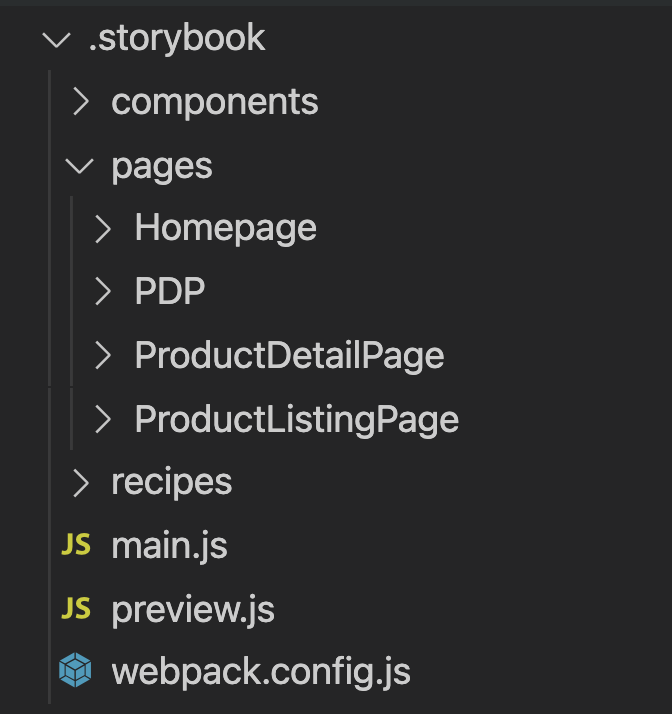The height and width of the screenshot is (714, 672).
Task: Select the ProductDetailPage folder label
Action: (290, 356)
